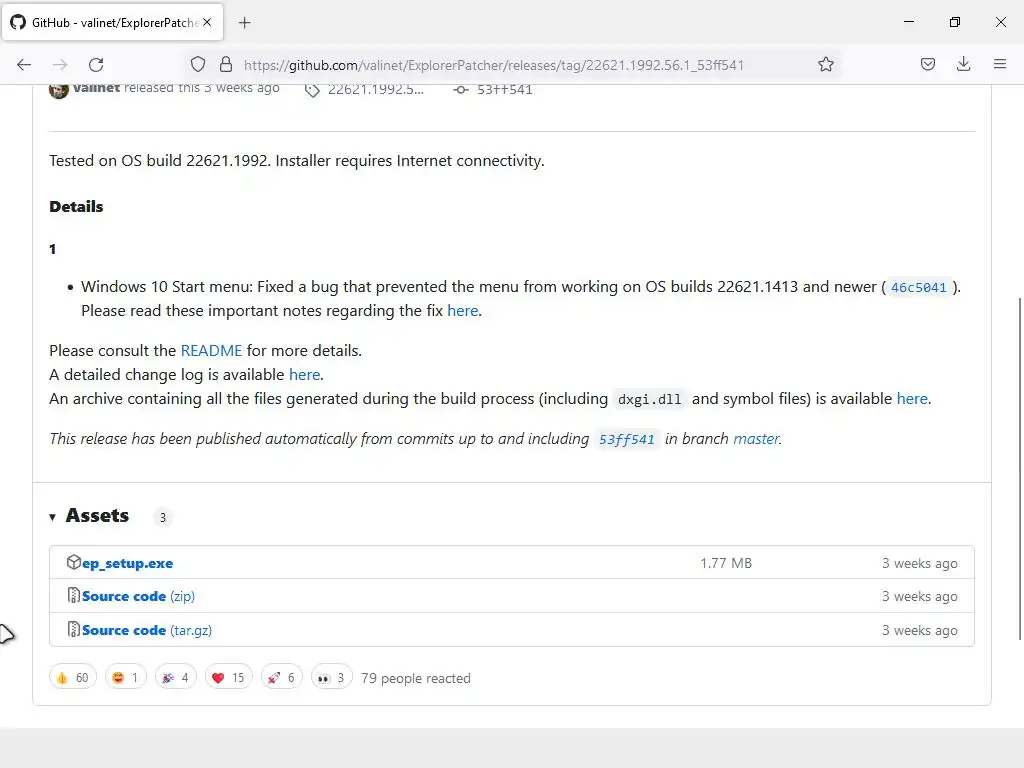Click '3 weeks ago' in ep_setup.exe row

tap(920, 564)
